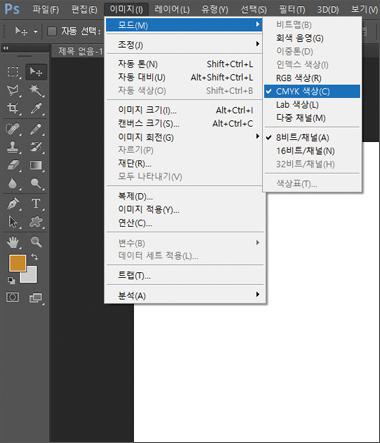Open the 3D(D) menu
Image resolution: width=380 pixels, height=443 pixels.
328,9
